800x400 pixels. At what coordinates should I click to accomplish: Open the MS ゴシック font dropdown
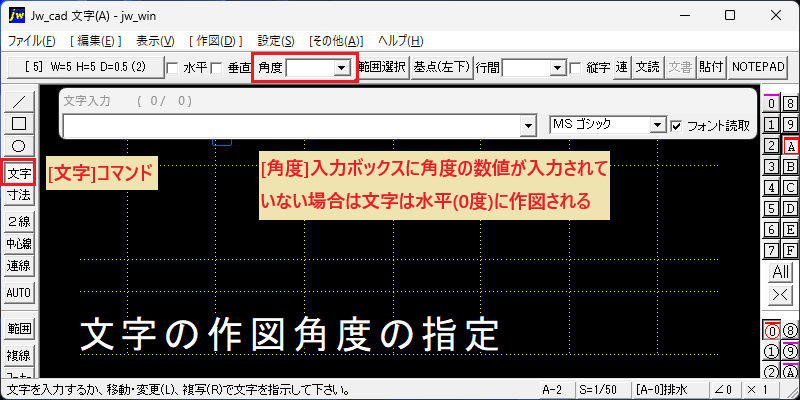pyautogui.click(x=659, y=125)
